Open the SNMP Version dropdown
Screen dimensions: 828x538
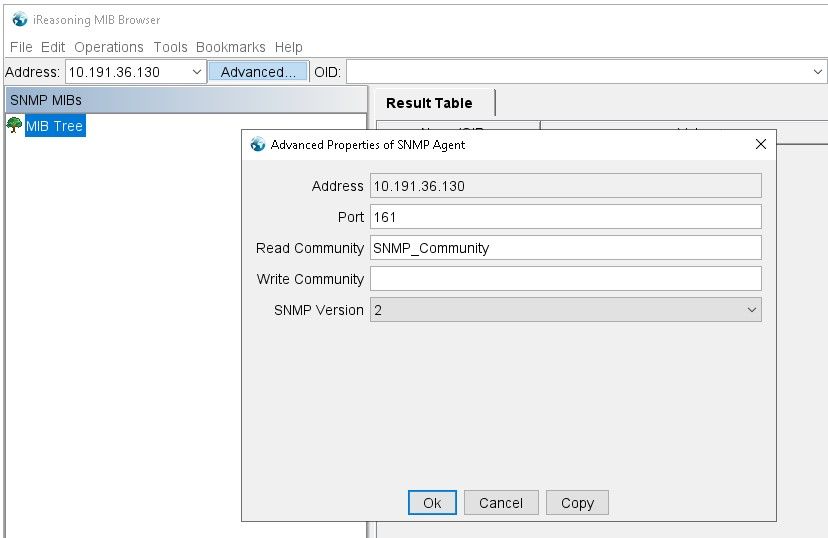566,310
